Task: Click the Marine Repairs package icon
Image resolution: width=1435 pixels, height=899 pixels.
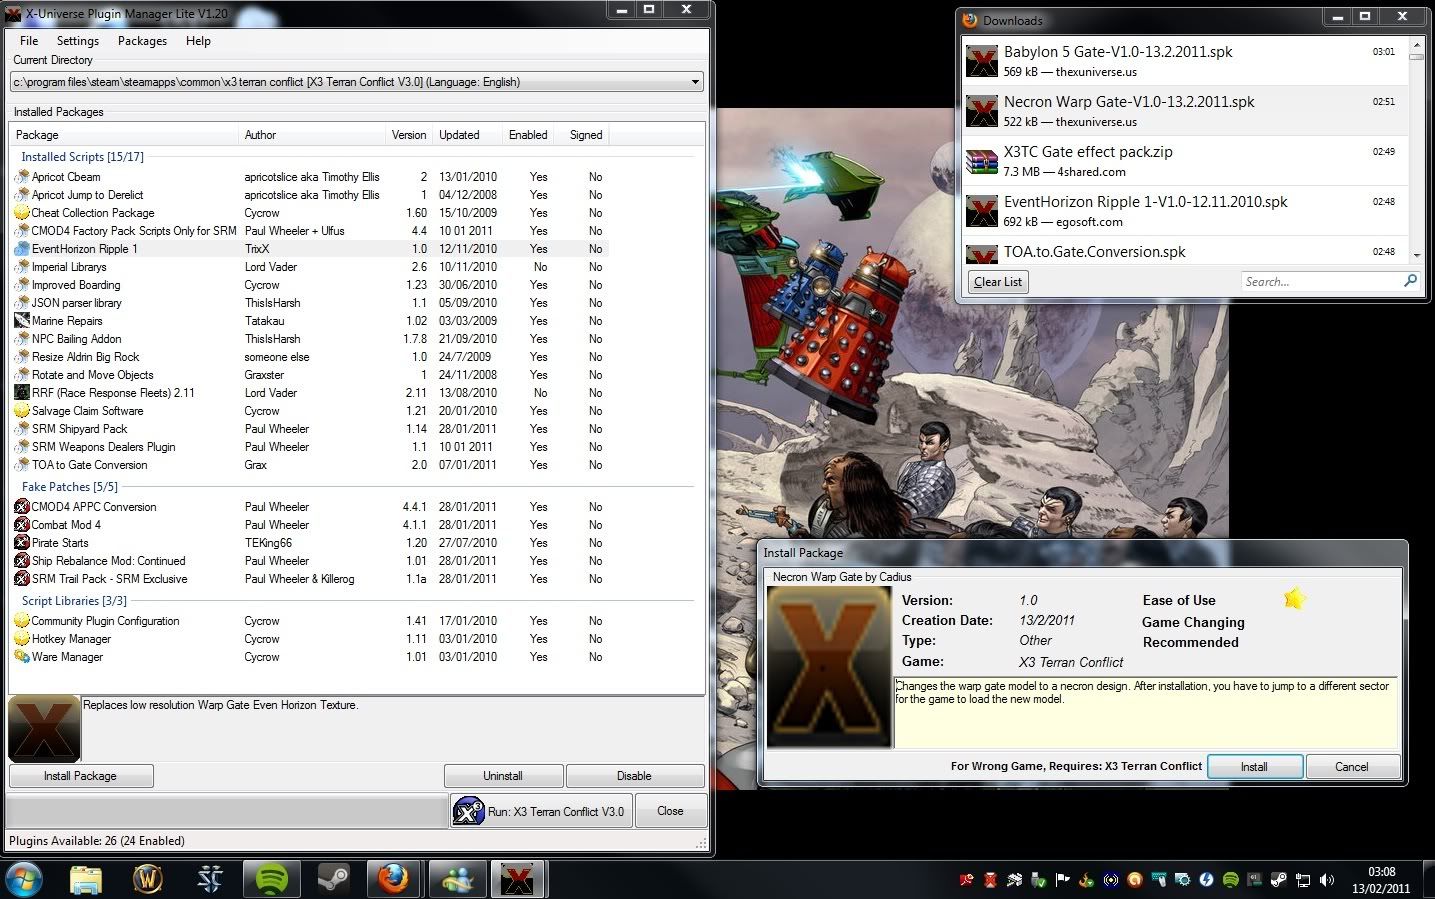Action: point(21,321)
